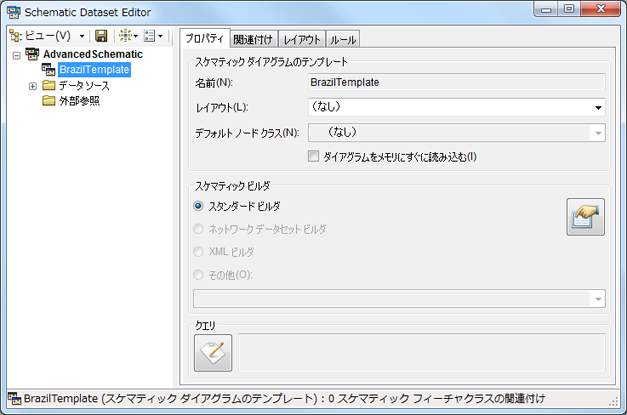The image size is (627, 415).
Task: Open the デフォルト ノード クラス(N) dropdown
Action: 456,132
